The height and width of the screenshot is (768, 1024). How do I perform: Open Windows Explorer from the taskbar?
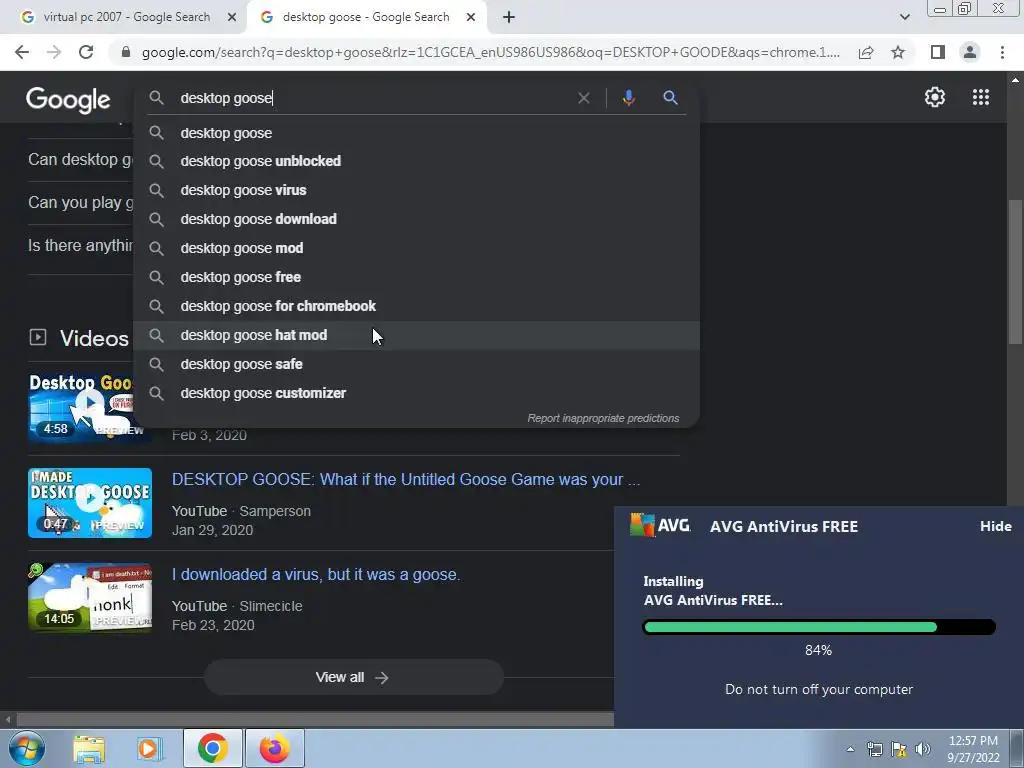click(x=89, y=748)
